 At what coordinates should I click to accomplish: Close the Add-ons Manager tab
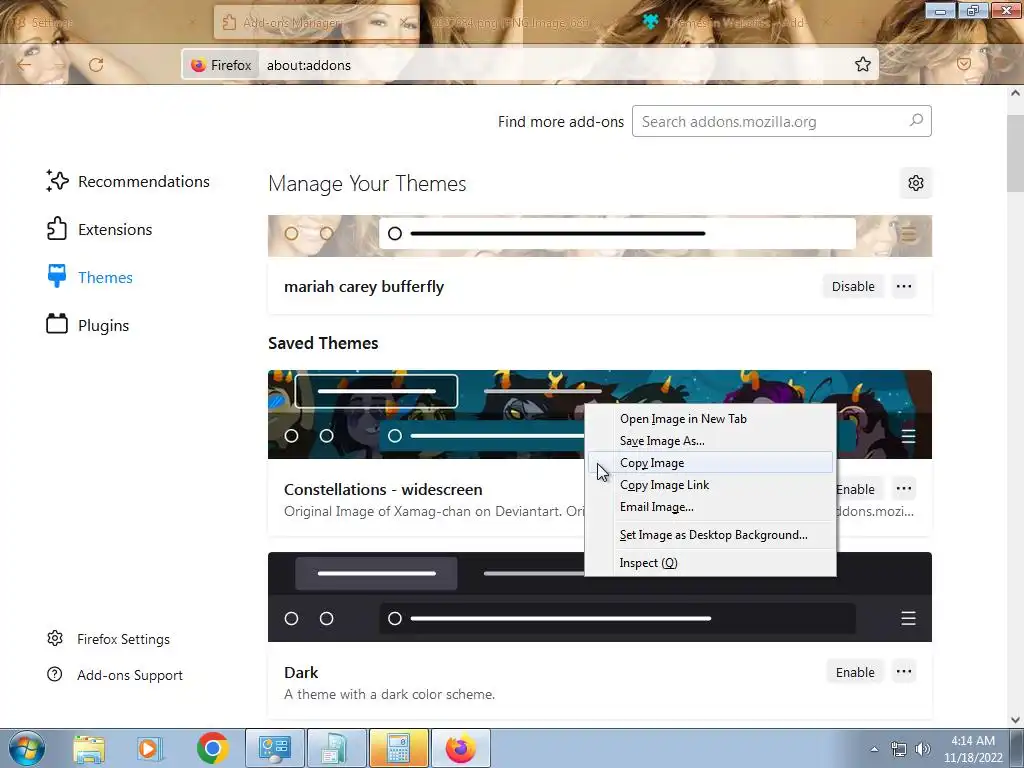tap(406, 23)
